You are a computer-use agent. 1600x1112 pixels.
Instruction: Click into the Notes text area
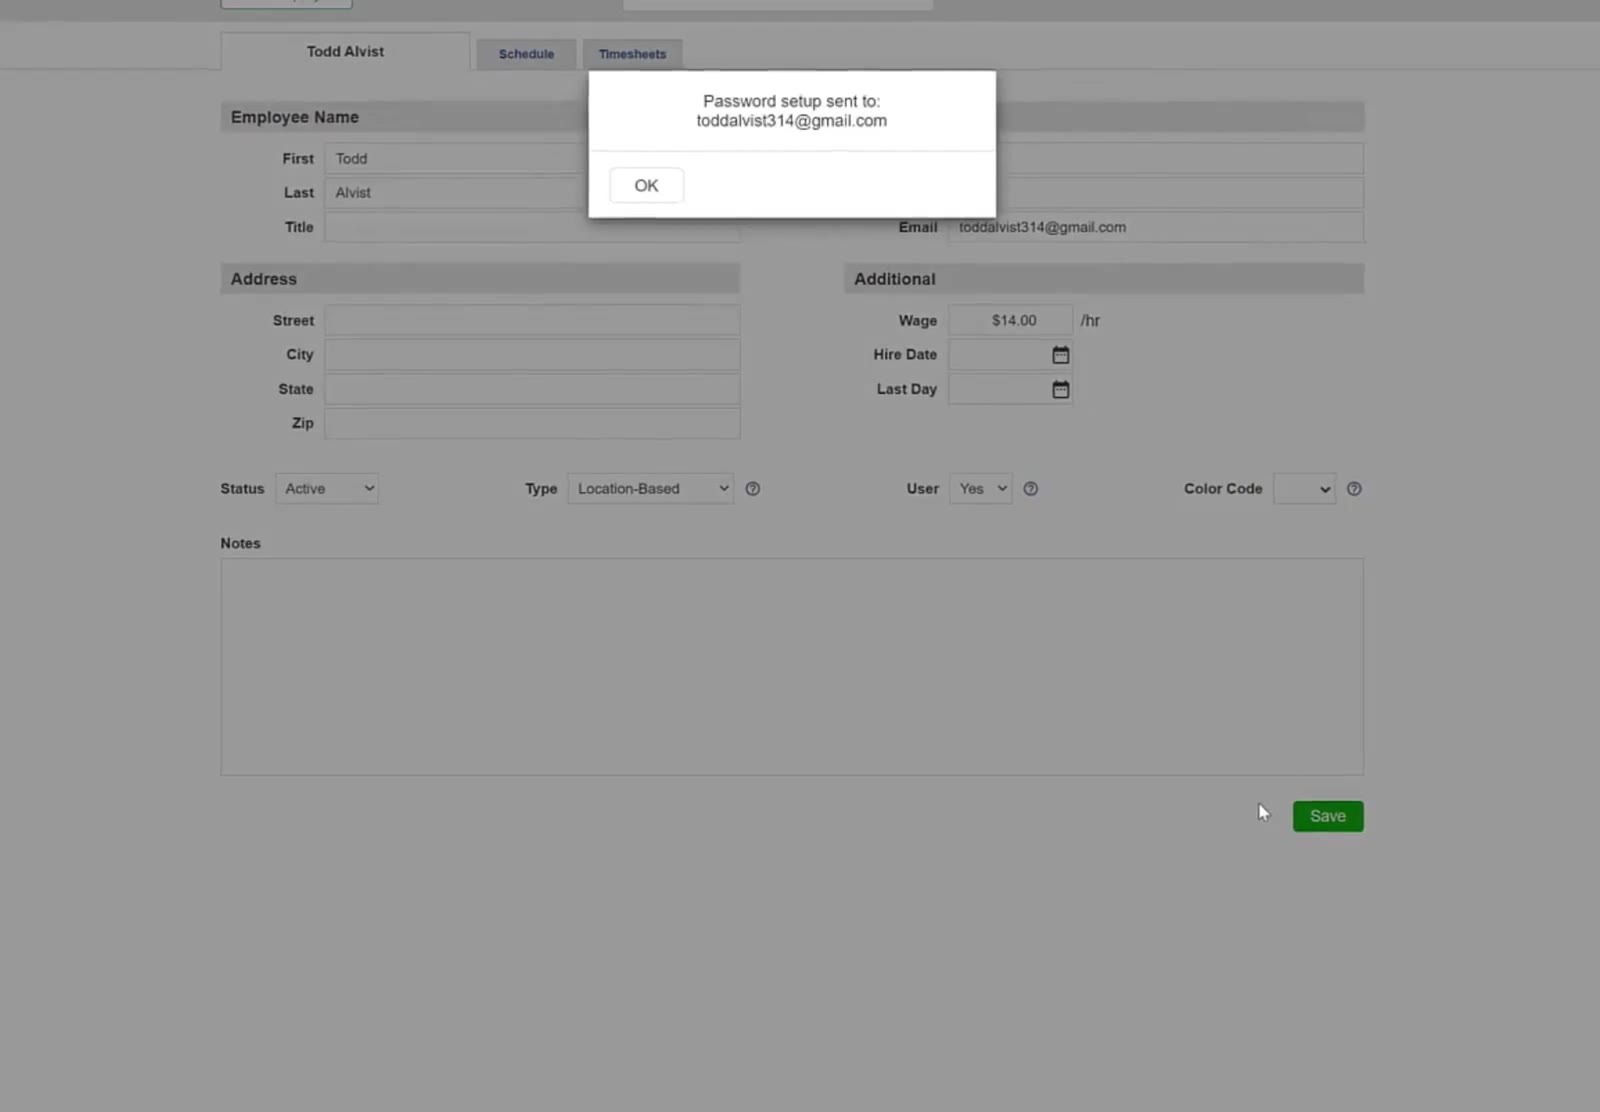pos(792,667)
